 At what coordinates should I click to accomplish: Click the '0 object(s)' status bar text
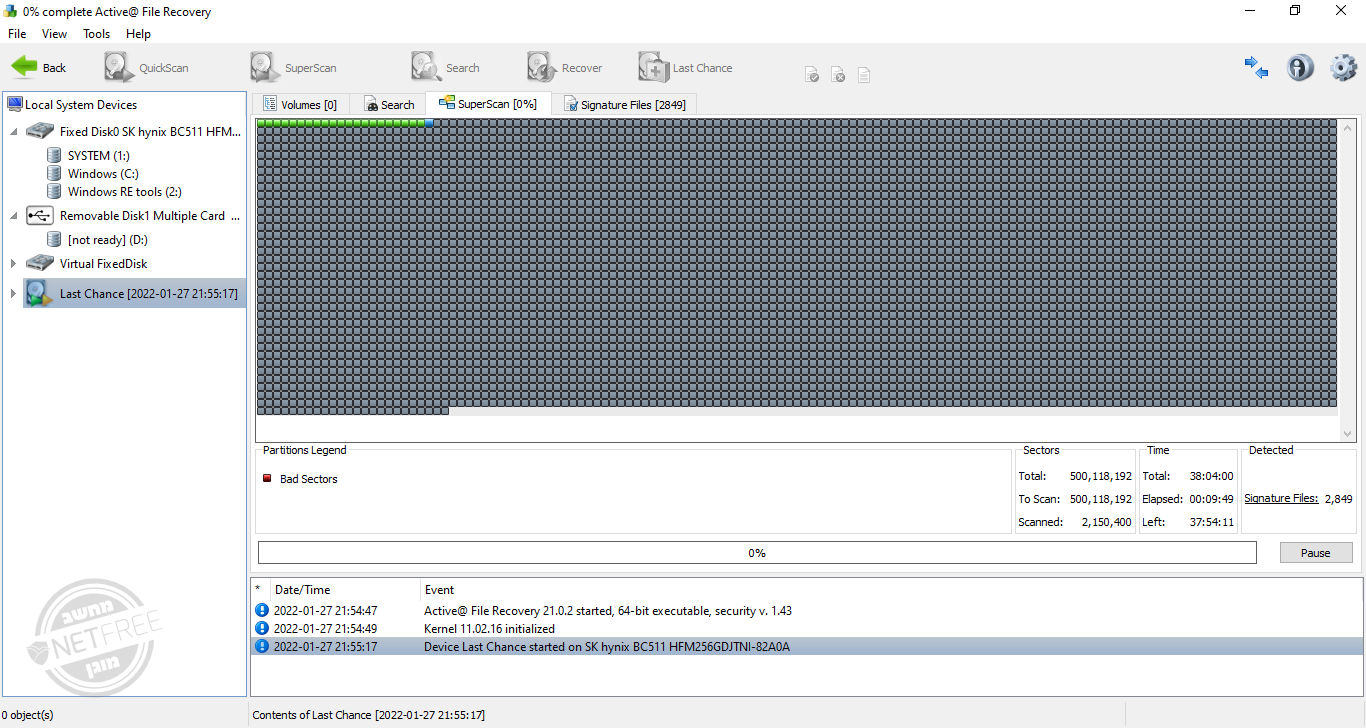tap(28, 715)
